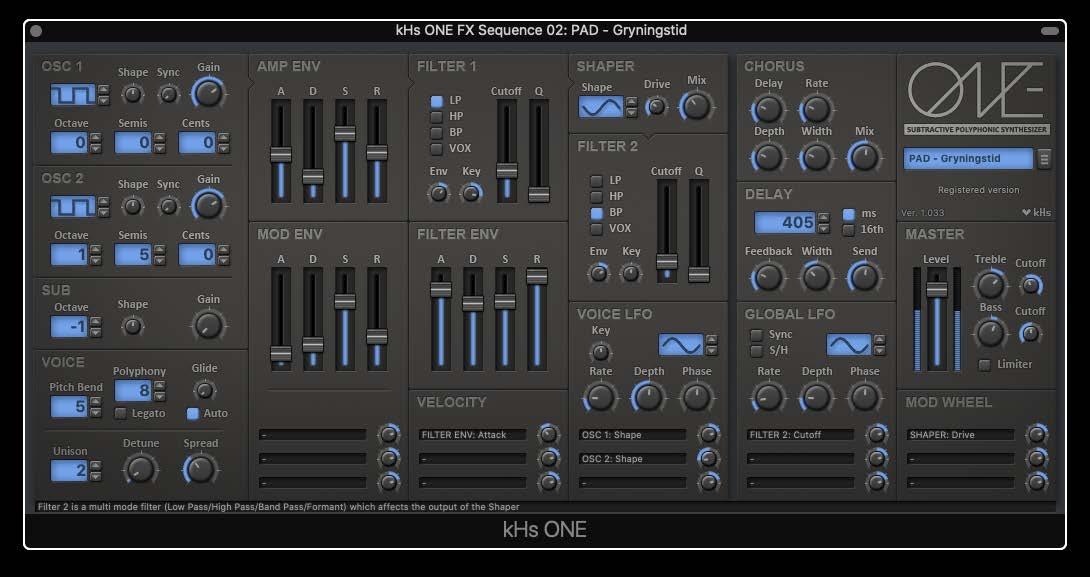This screenshot has width=1090, height=577.
Task: Click the Delay Feedback knob
Action: click(768, 277)
